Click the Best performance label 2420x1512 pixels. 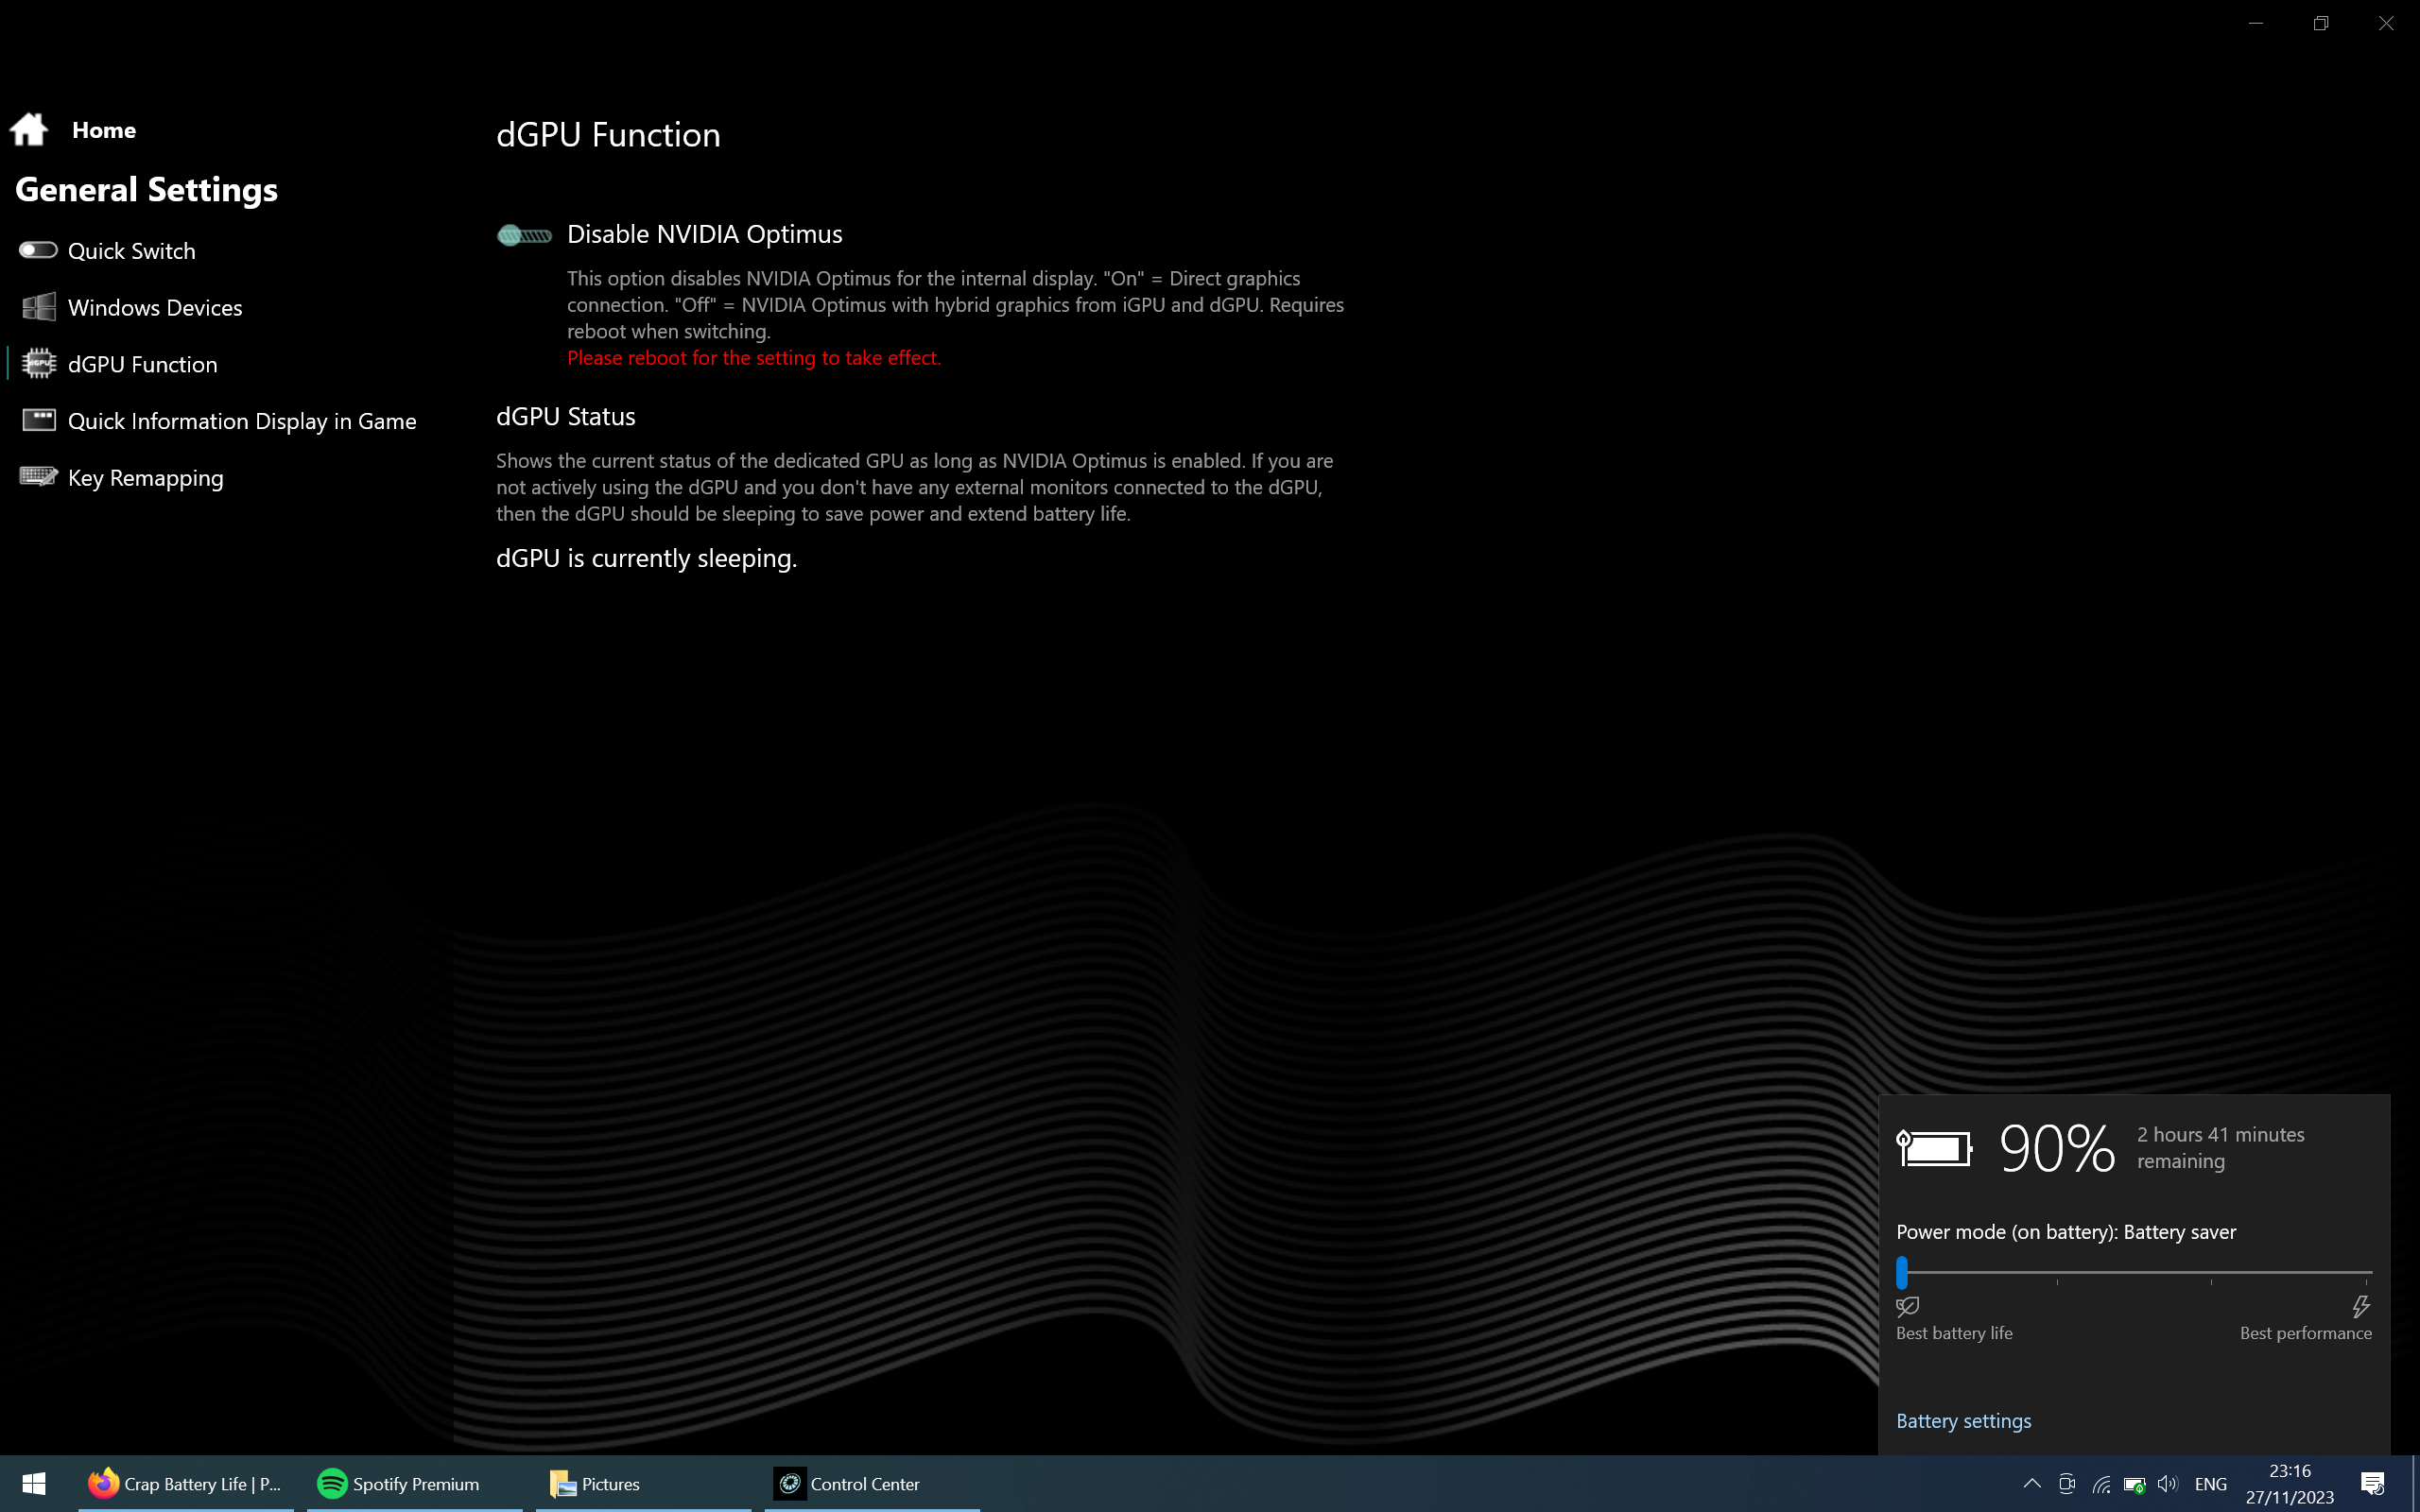(2305, 1333)
